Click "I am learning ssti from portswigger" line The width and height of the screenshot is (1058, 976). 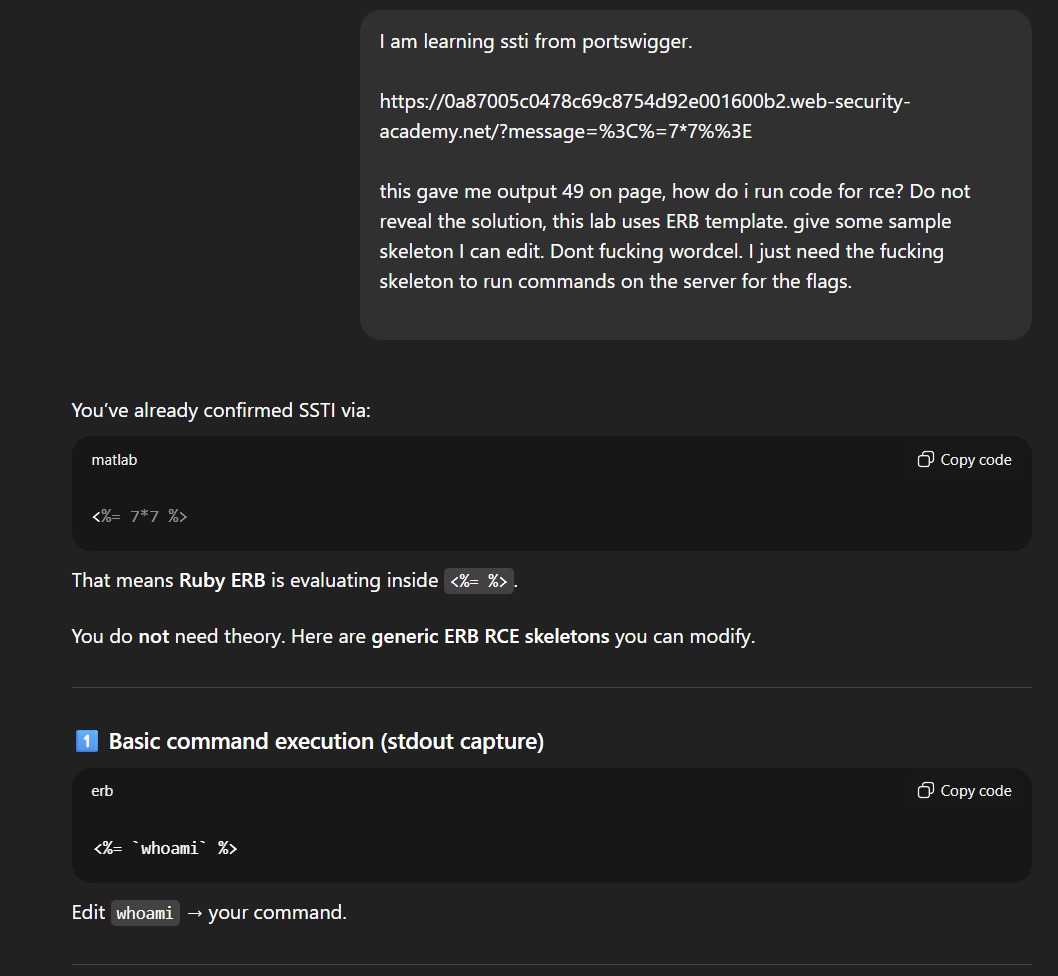535,43
